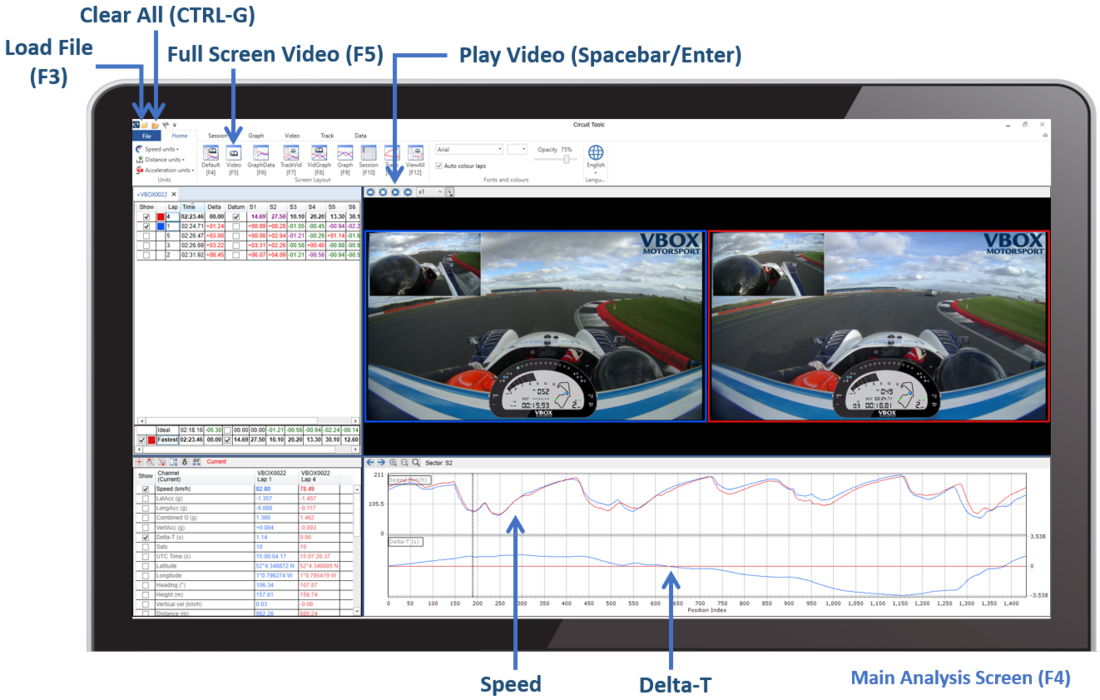The height and width of the screenshot is (700, 1100).
Task: Close the VBOX0022 file tab
Action: [x=174, y=194]
